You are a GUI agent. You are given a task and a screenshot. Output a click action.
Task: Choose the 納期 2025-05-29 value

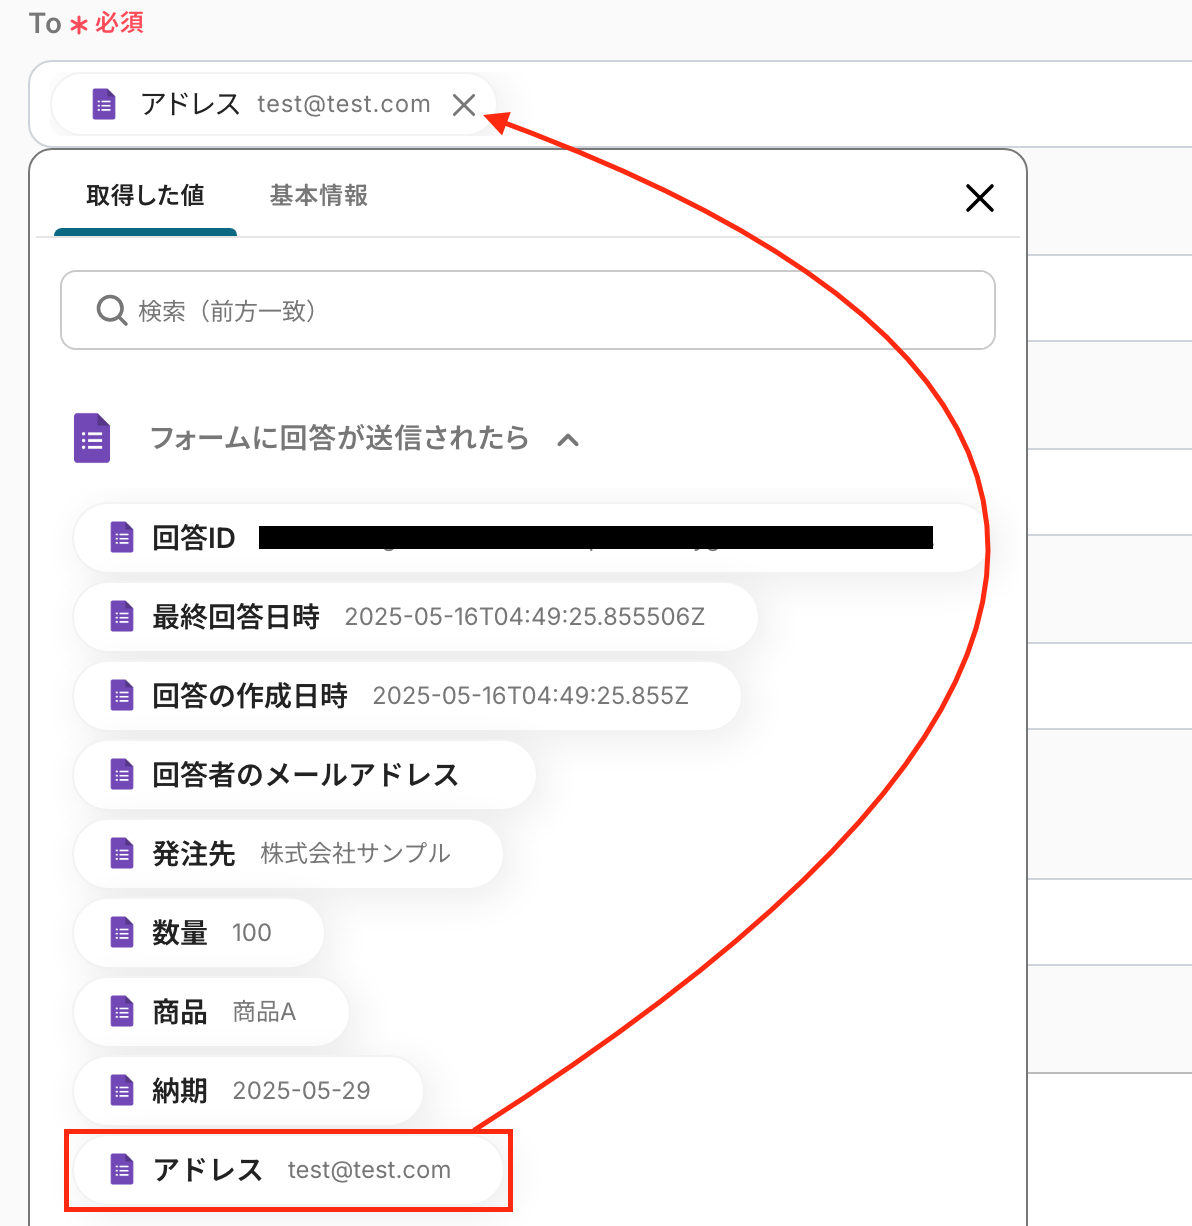click(248, 1091)
